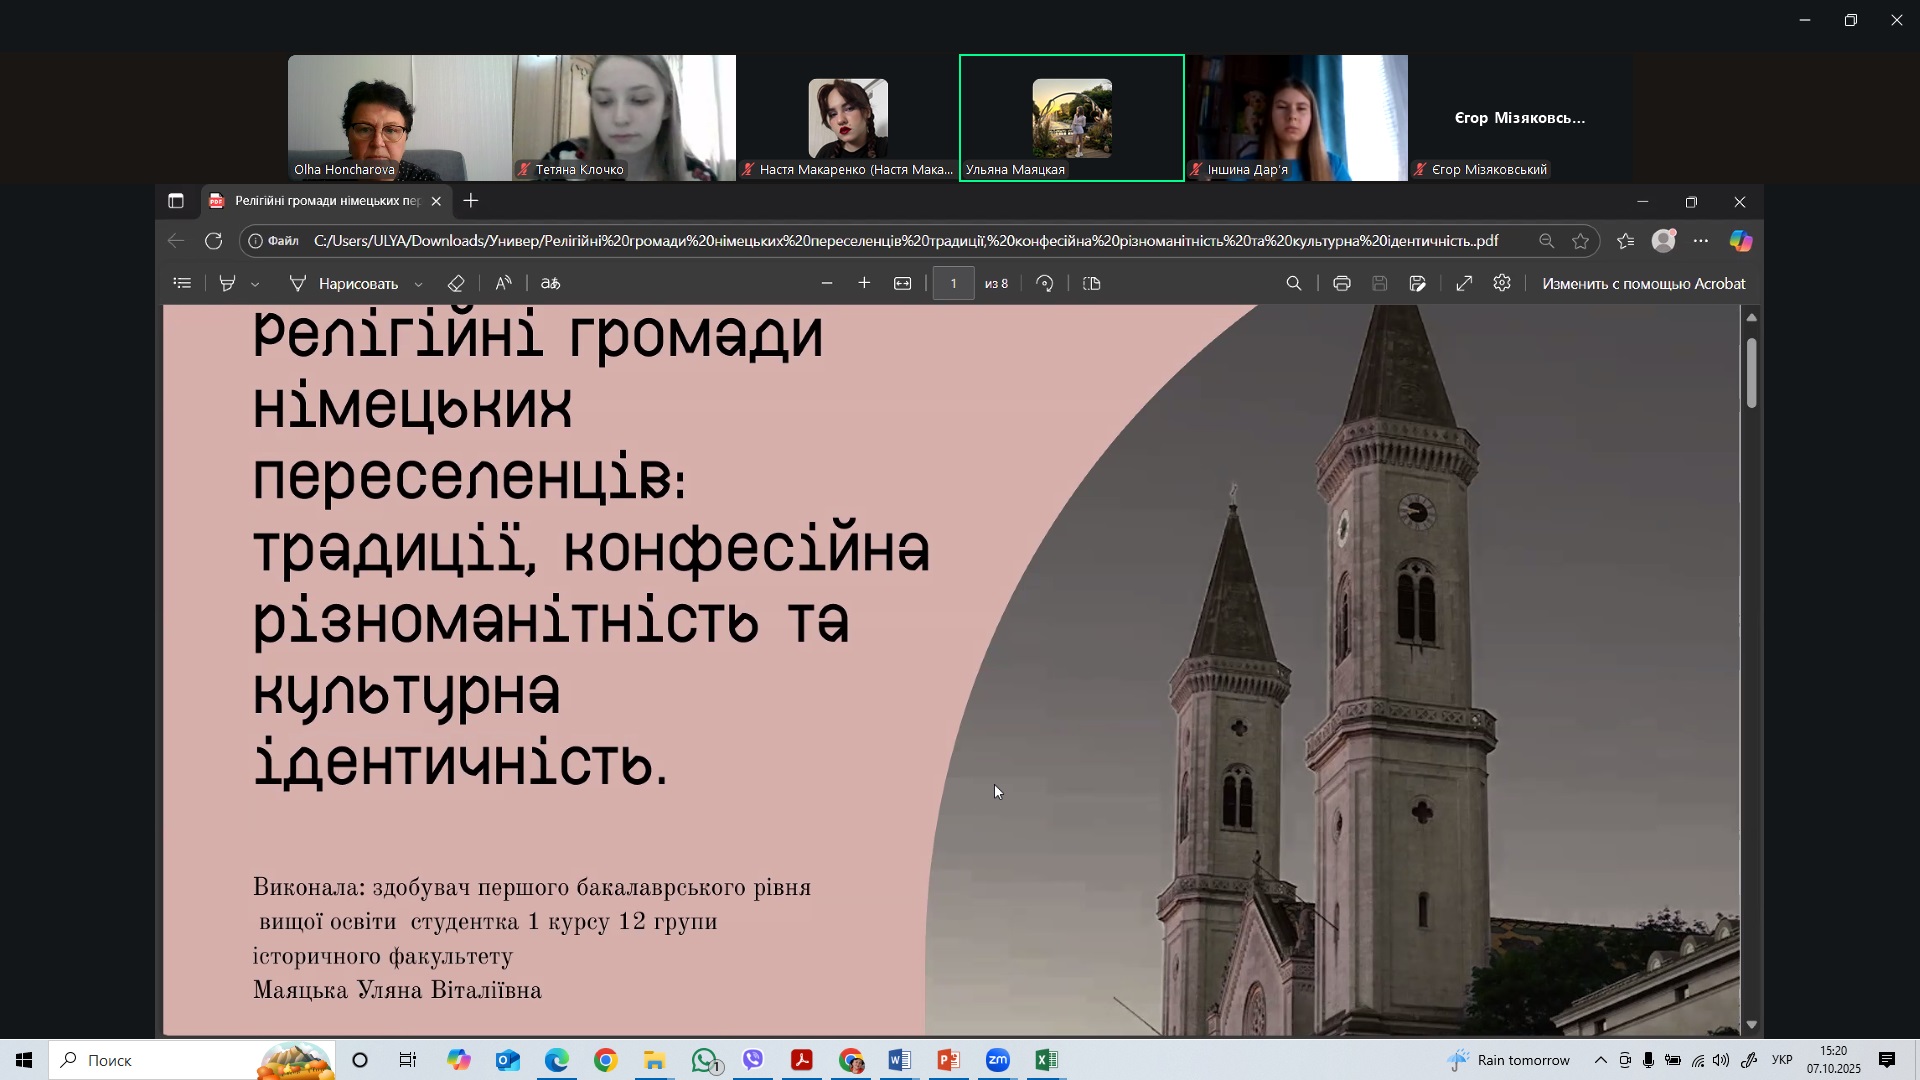Viewport: 1920px width, 1080px height.
Task: Zoom in with the plus button
Action: point(864,284)
